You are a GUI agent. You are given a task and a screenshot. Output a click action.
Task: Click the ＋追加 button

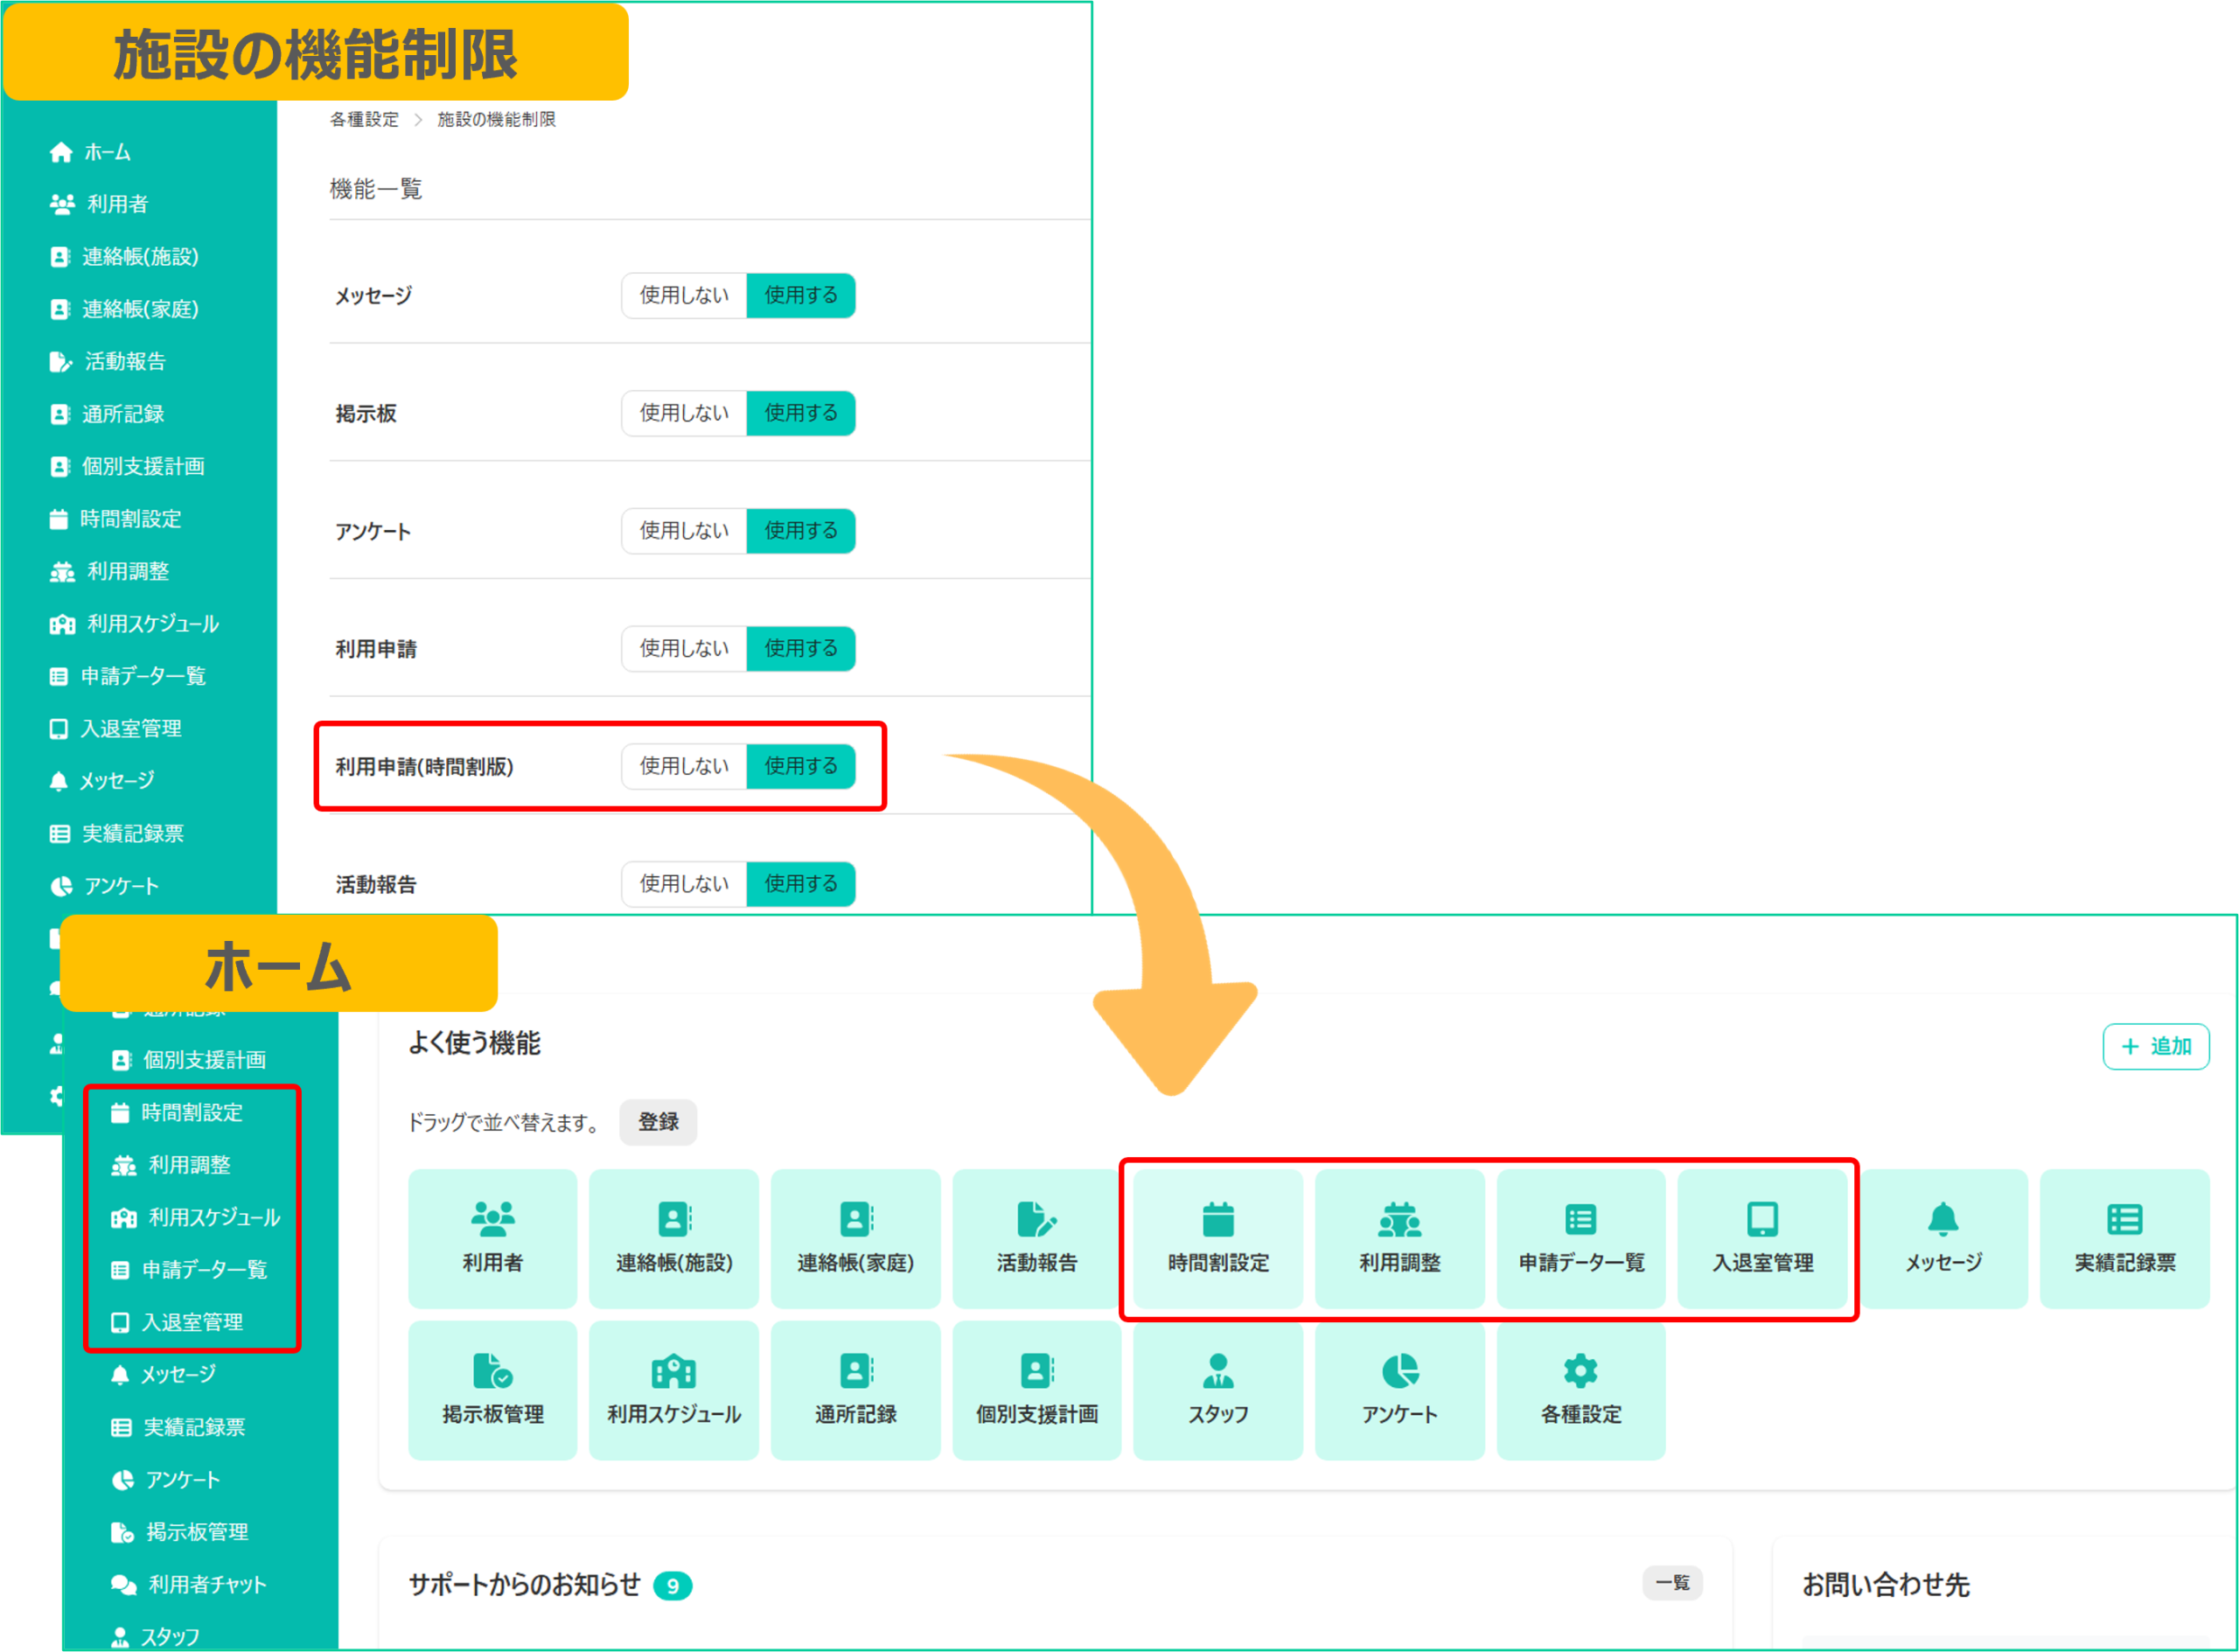pos(2155,1046)
